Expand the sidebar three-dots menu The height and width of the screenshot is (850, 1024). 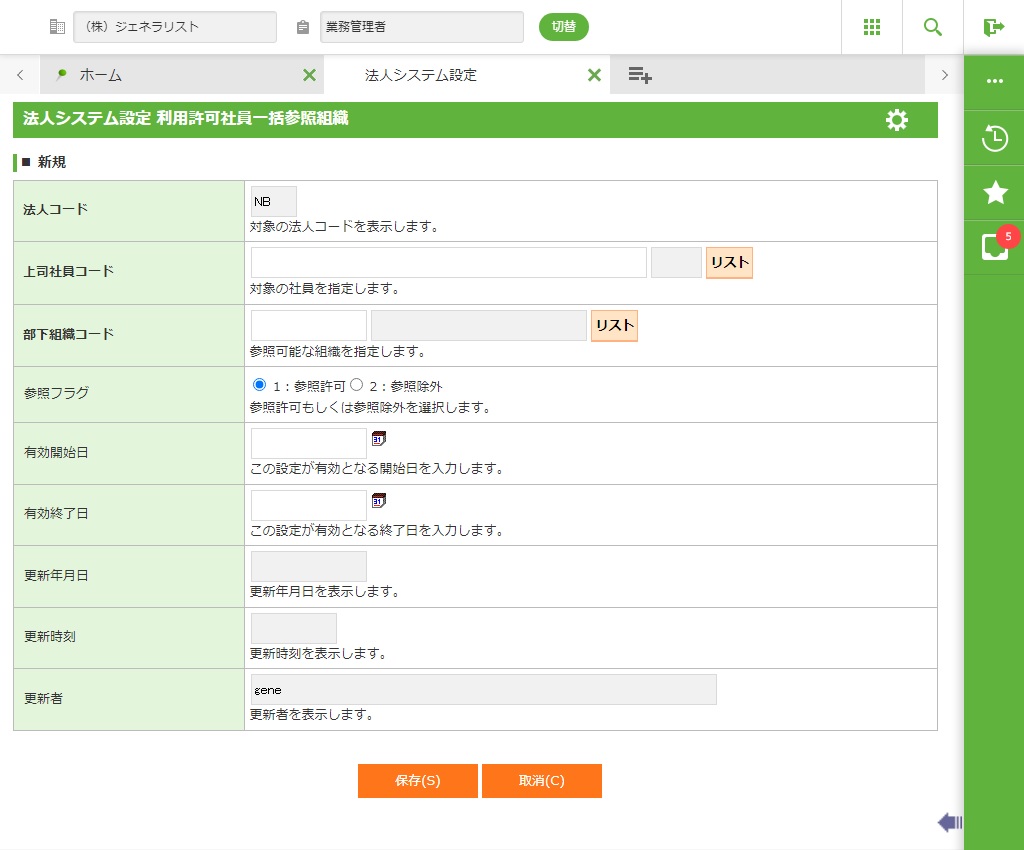(x=994, y=81)
